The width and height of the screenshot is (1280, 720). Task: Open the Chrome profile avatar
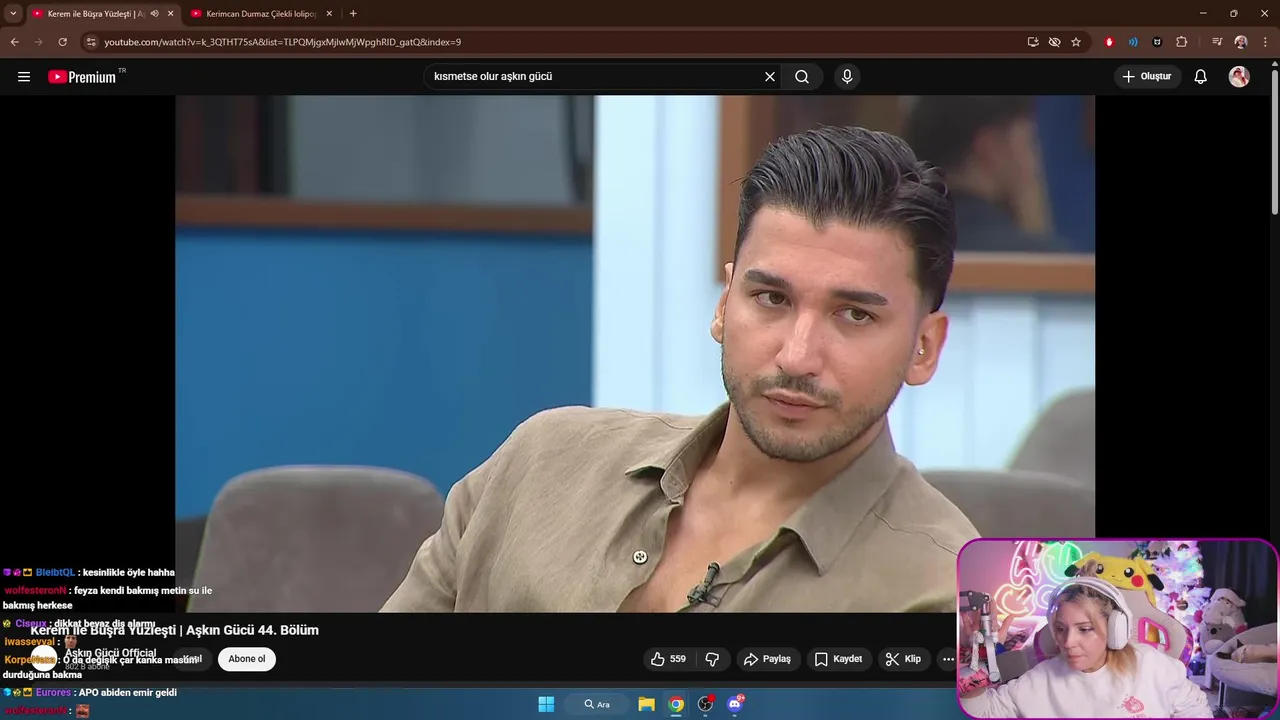pos(1241,42)
